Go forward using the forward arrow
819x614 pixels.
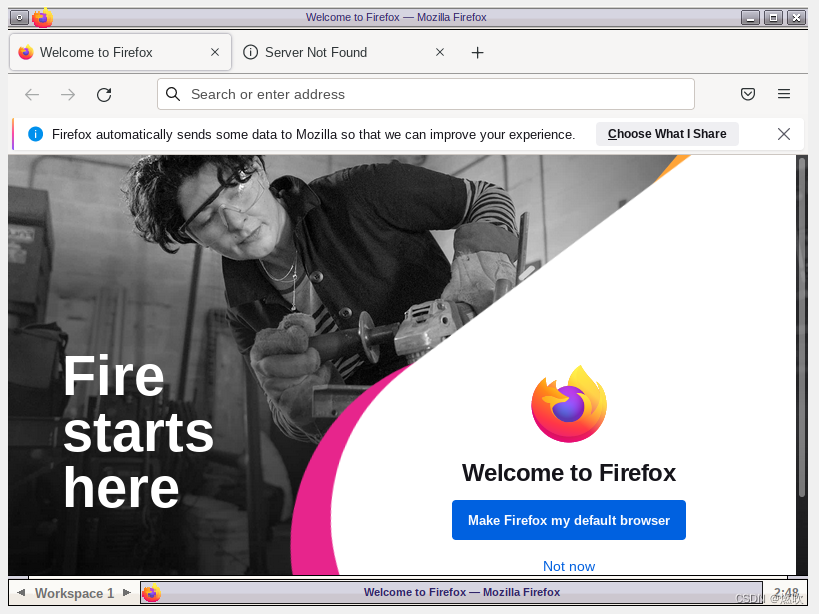(x=68, y=95)
